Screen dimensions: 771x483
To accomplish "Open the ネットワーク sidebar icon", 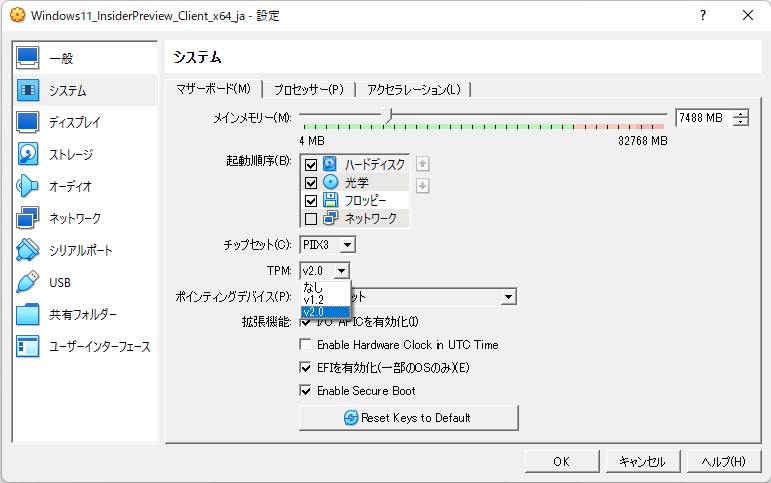I will pos(28,218).
